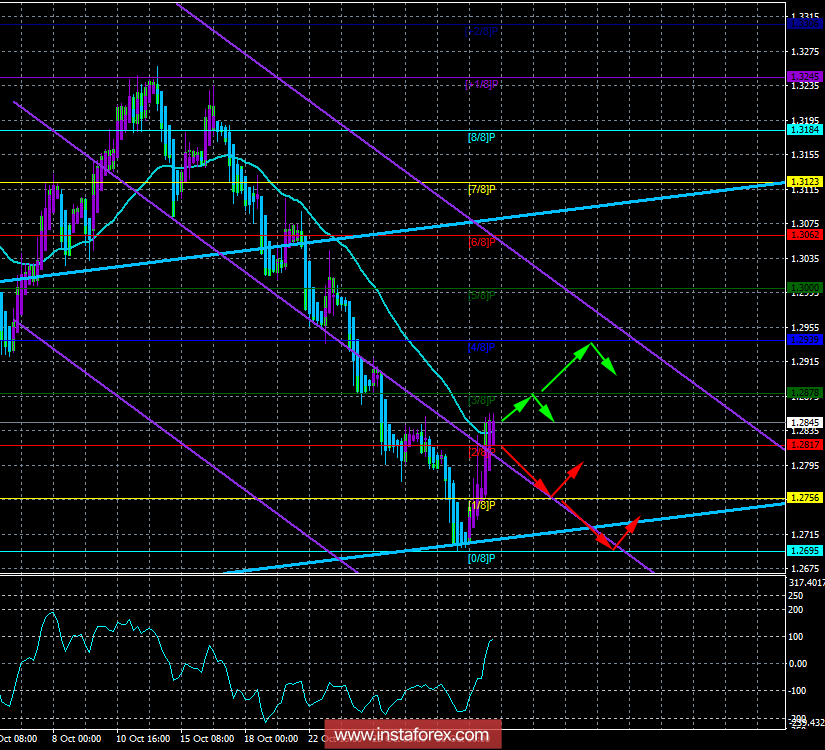Click the 1.3035 price scale value
The height and width of the screenshot is (750, 825).
(805, 258)
